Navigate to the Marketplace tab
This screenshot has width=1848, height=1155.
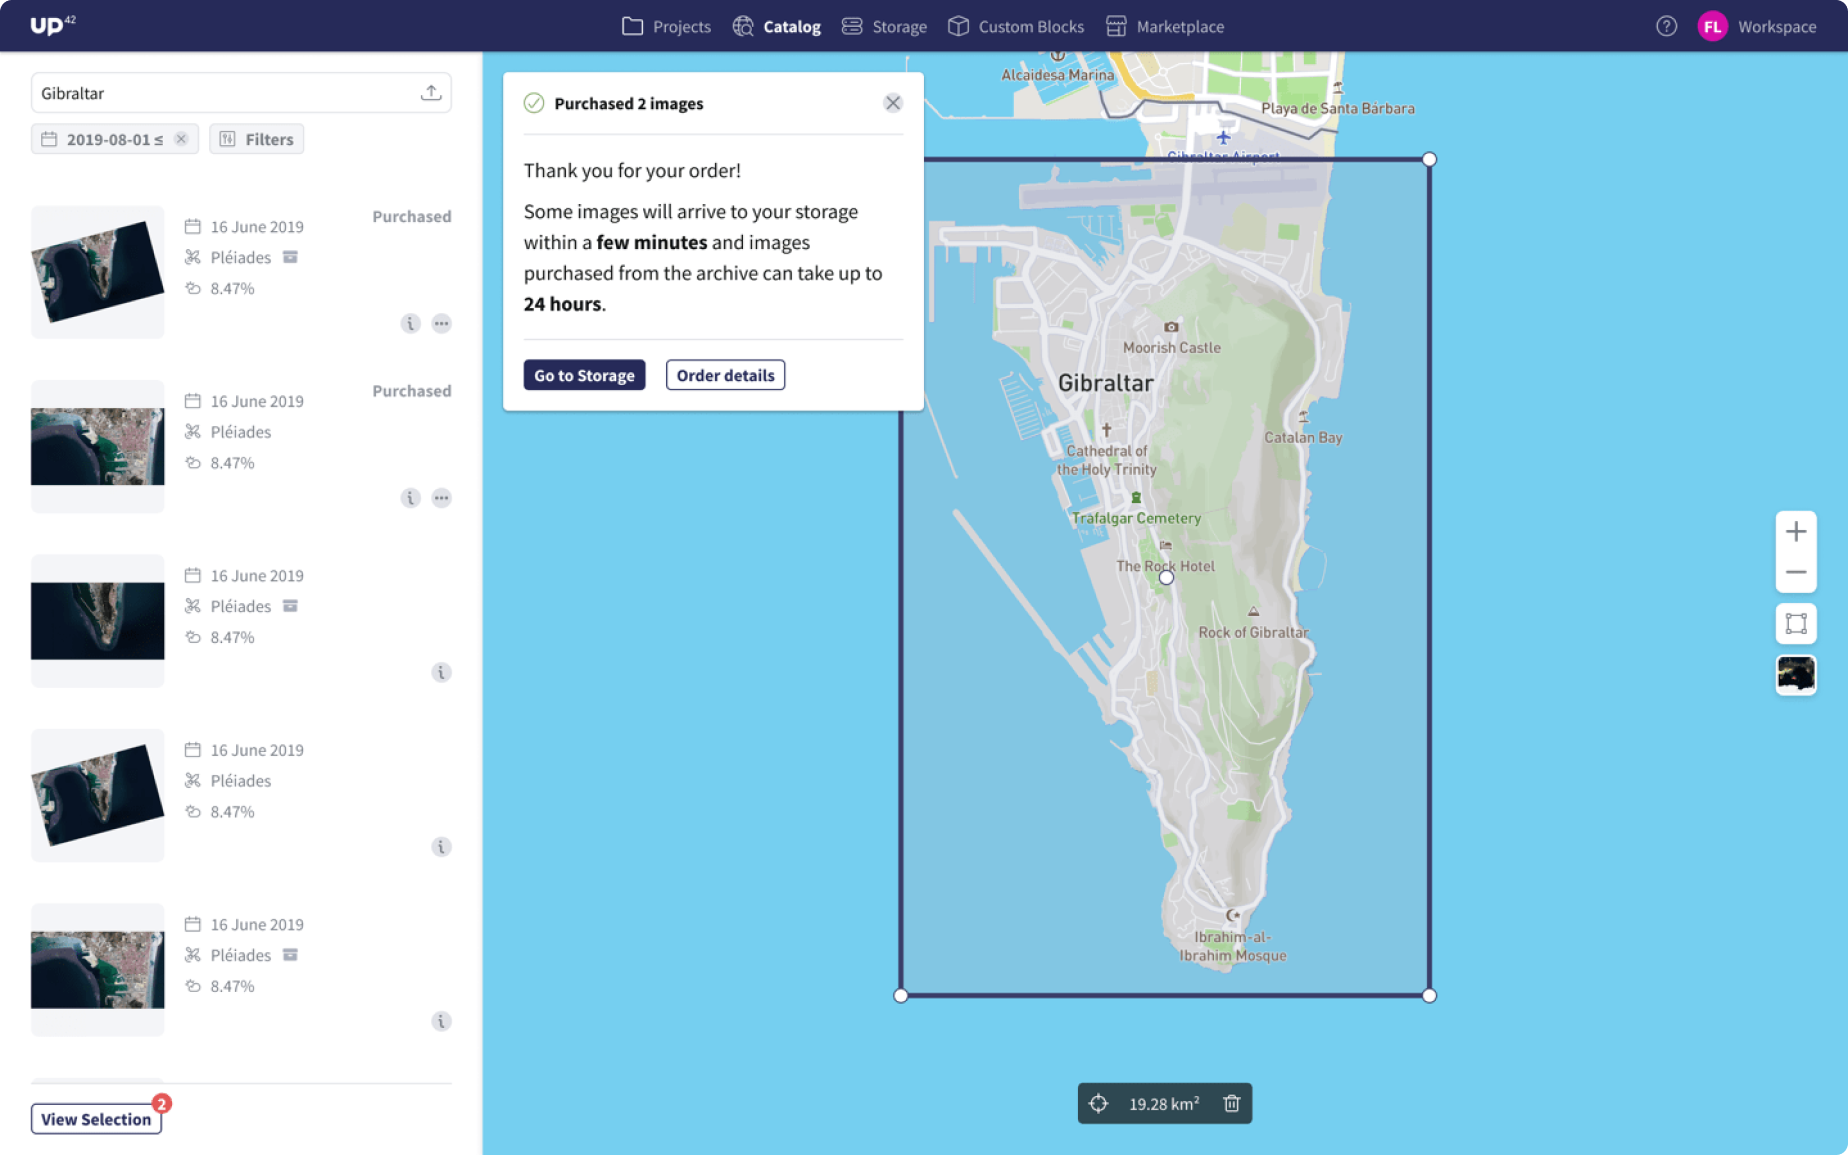pos(1165,27)
